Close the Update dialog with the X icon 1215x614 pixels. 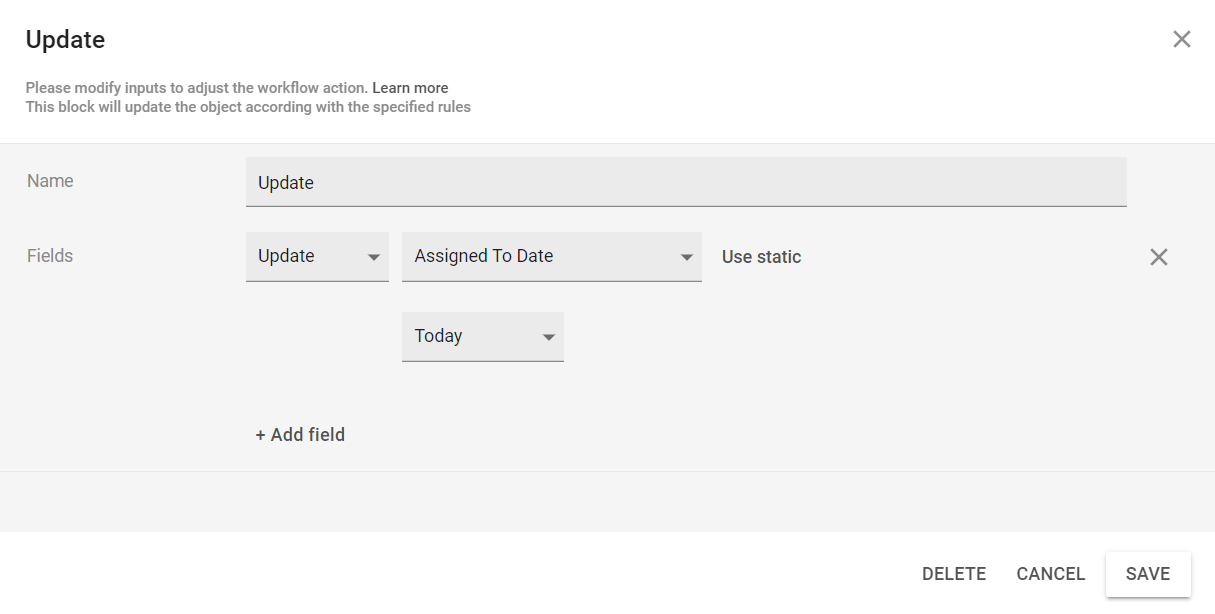coord(1181,39)
